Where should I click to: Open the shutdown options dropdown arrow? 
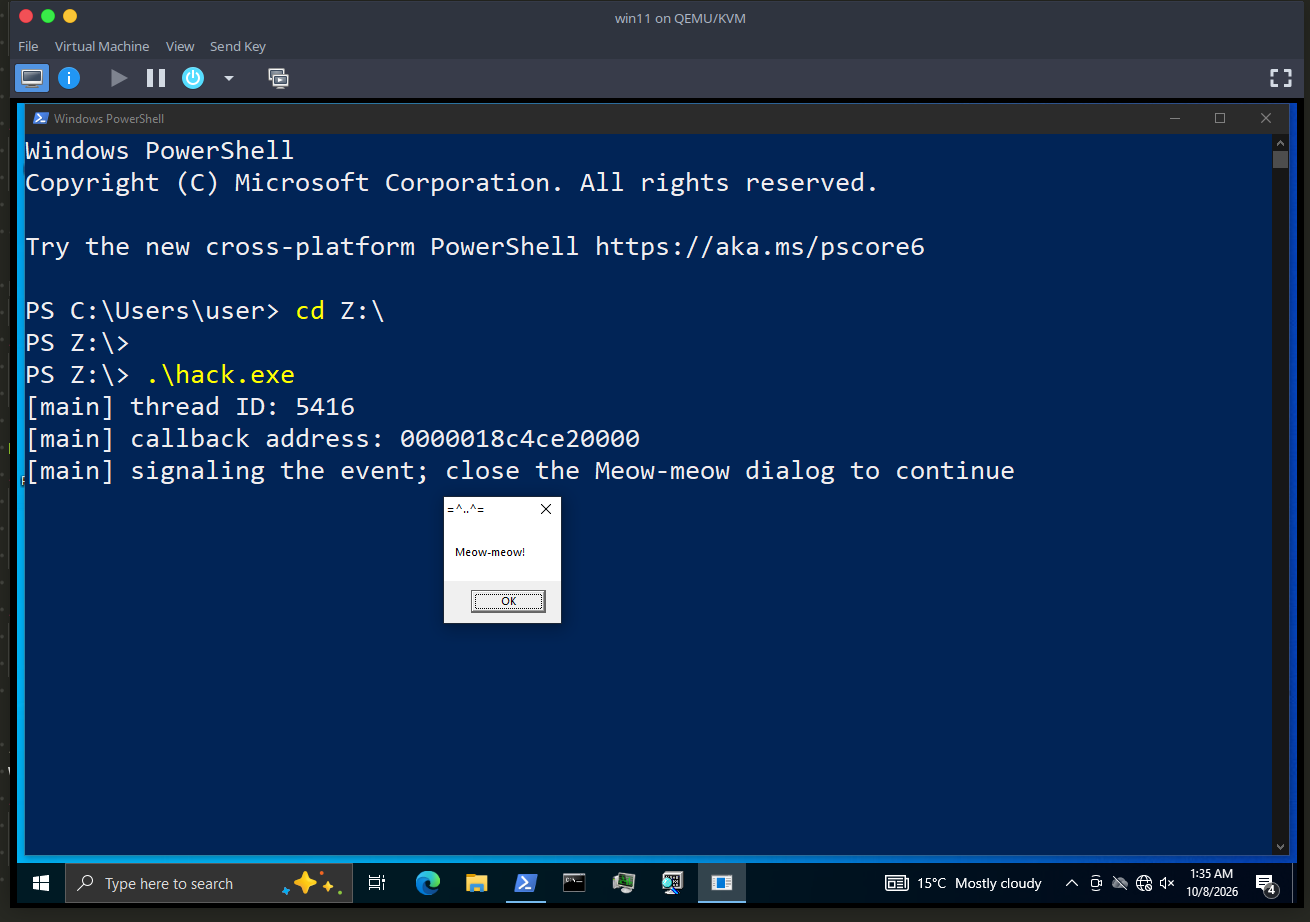pyautogui.click(x=228, y=78)
